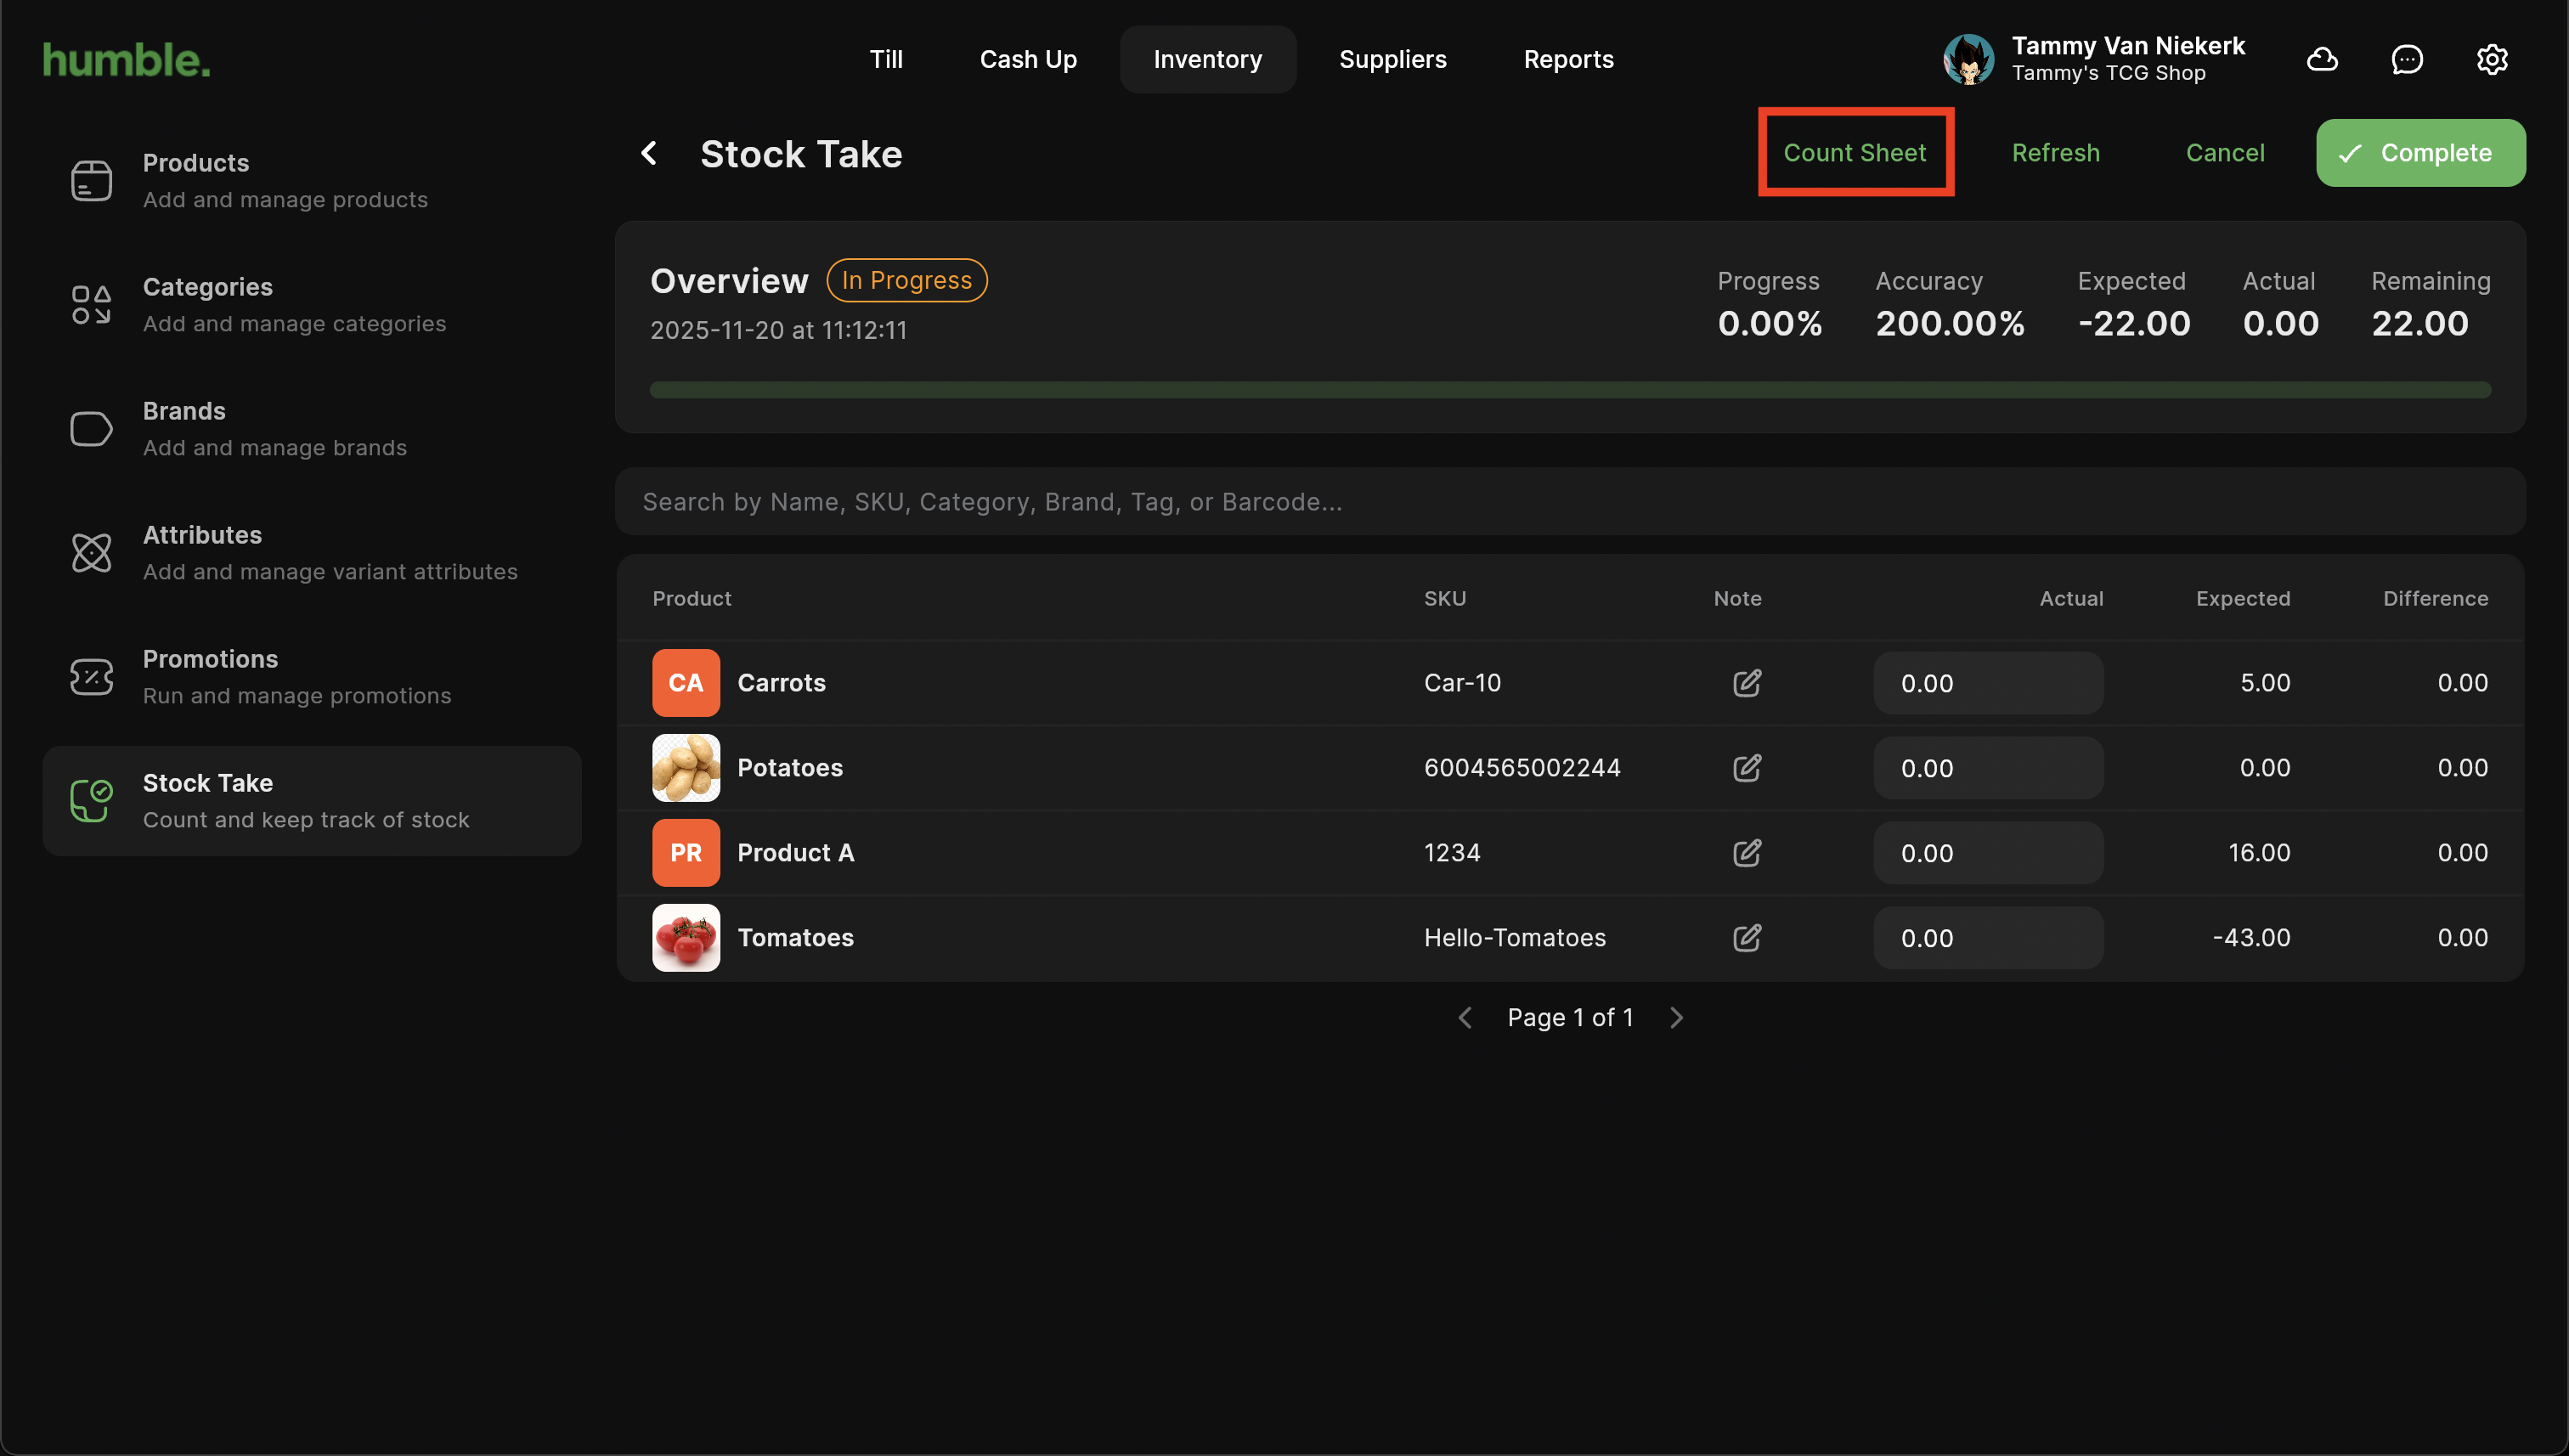Focus the product search field
Image resolution: width=2569 pixels, height=1456 pixels.
pos(1569,502)
